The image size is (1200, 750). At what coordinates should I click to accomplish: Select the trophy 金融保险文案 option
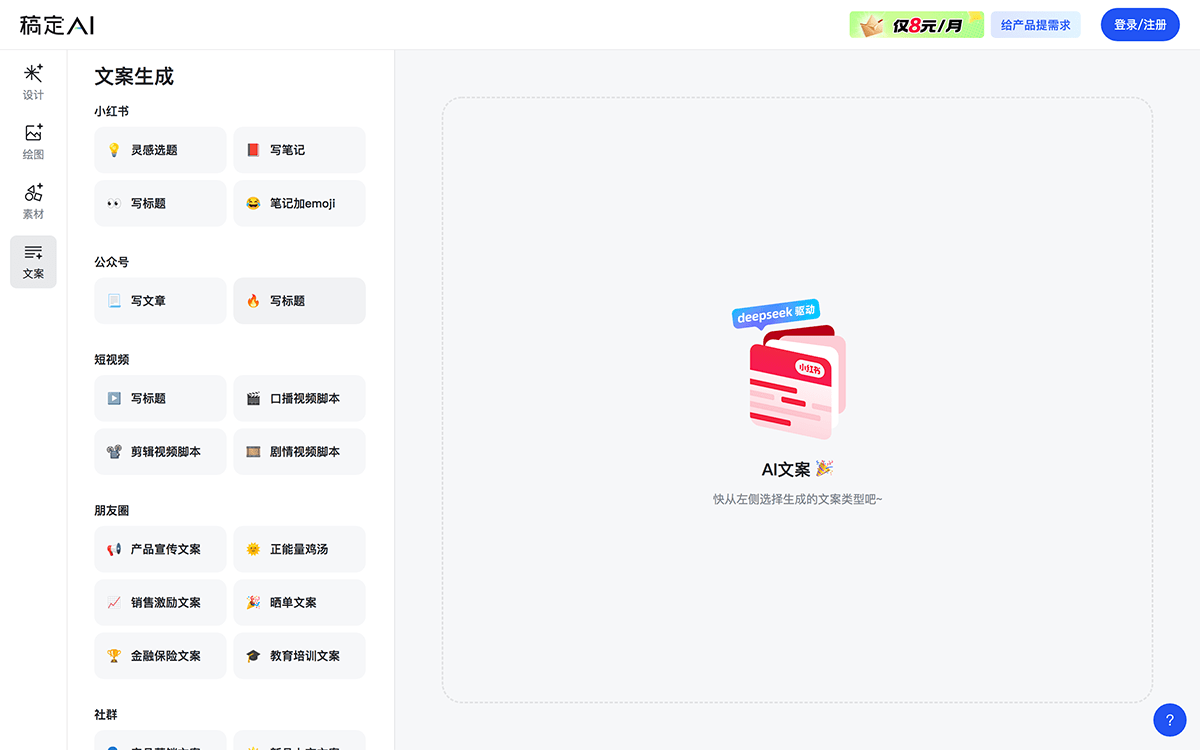(160, 655)
